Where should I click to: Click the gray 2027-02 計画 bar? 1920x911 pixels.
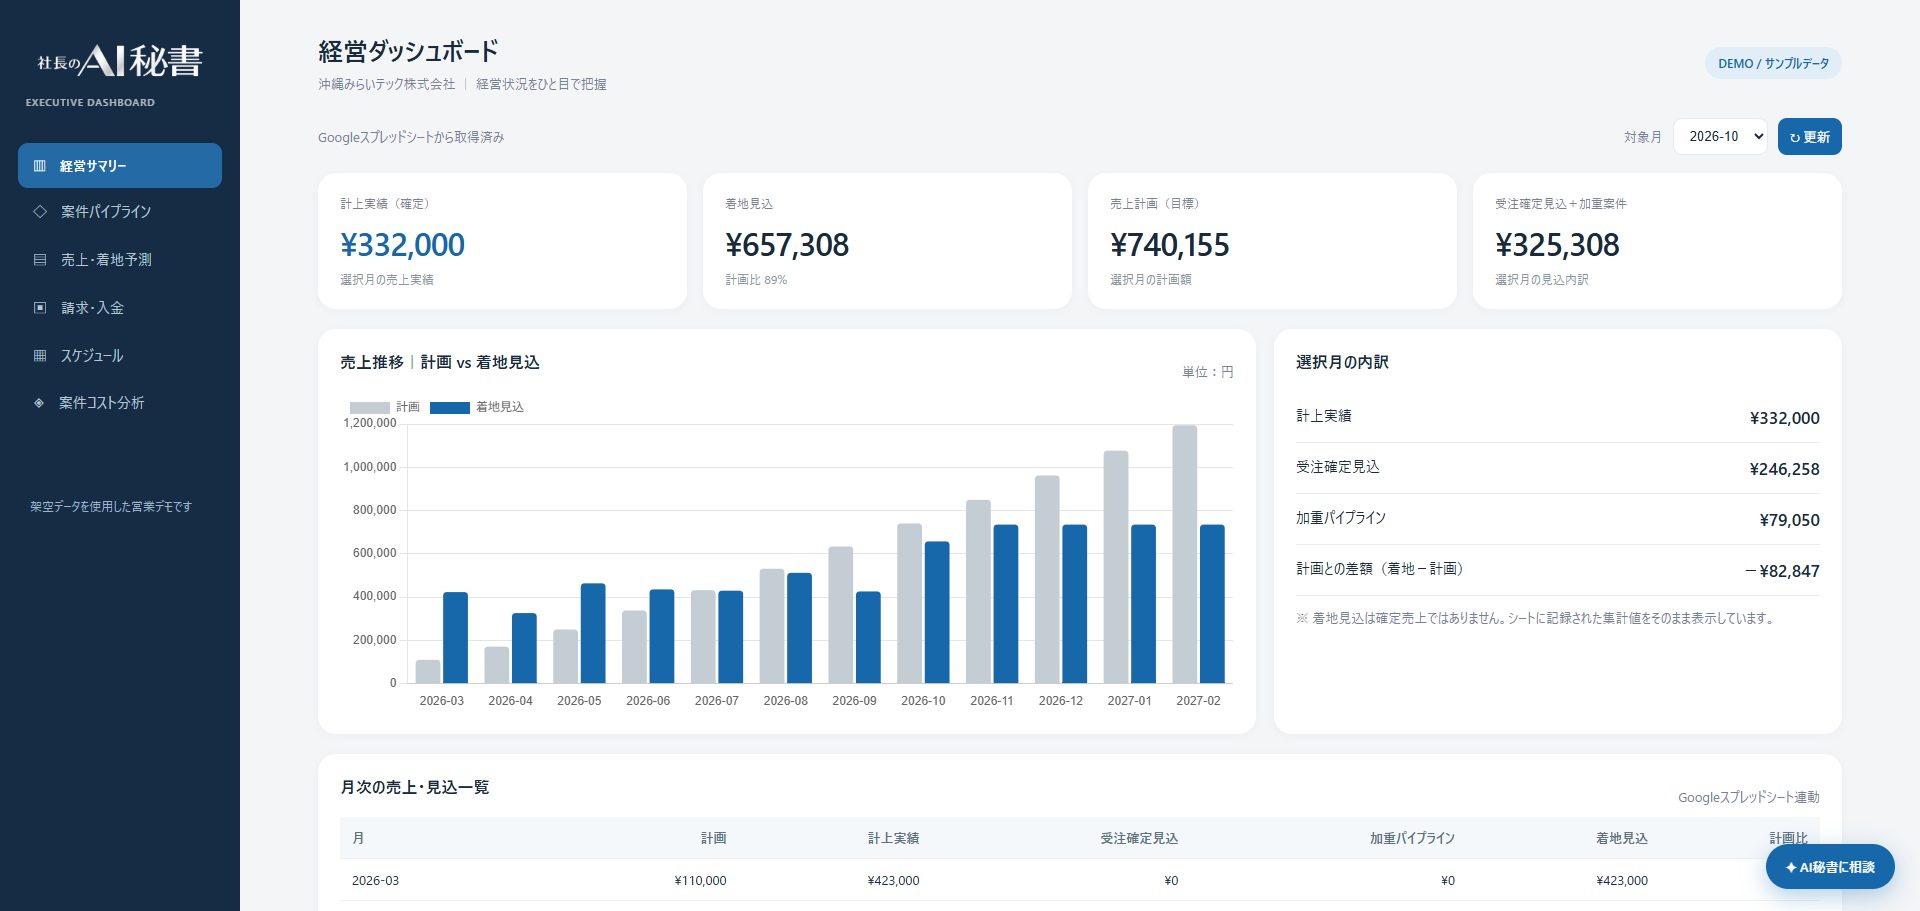click(x=1185, y=555)
